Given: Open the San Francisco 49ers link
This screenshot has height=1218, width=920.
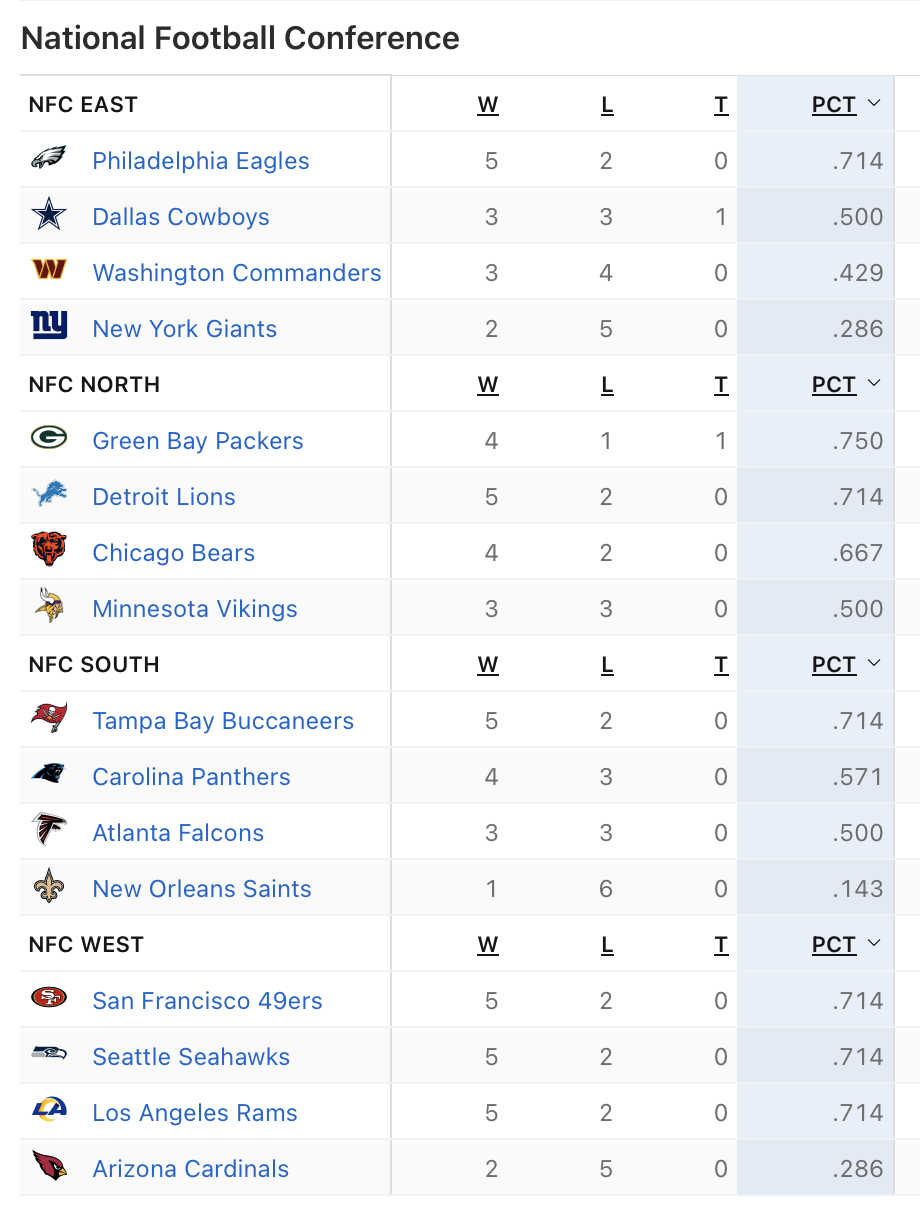Looking at the screenshot, I should click(x=207, y=1001).
